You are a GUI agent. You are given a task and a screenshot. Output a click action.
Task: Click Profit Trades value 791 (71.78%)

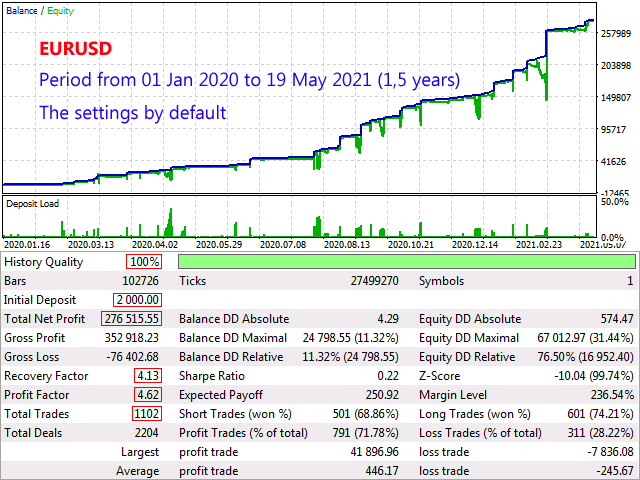coord(365,433)
